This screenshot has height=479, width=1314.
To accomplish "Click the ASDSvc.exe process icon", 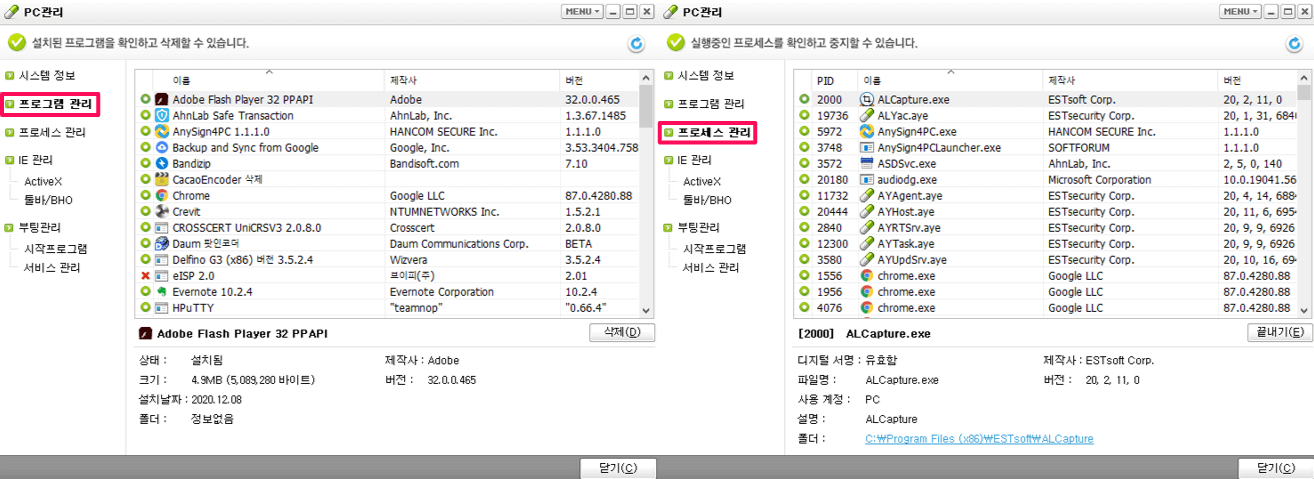I will (867, 163).
